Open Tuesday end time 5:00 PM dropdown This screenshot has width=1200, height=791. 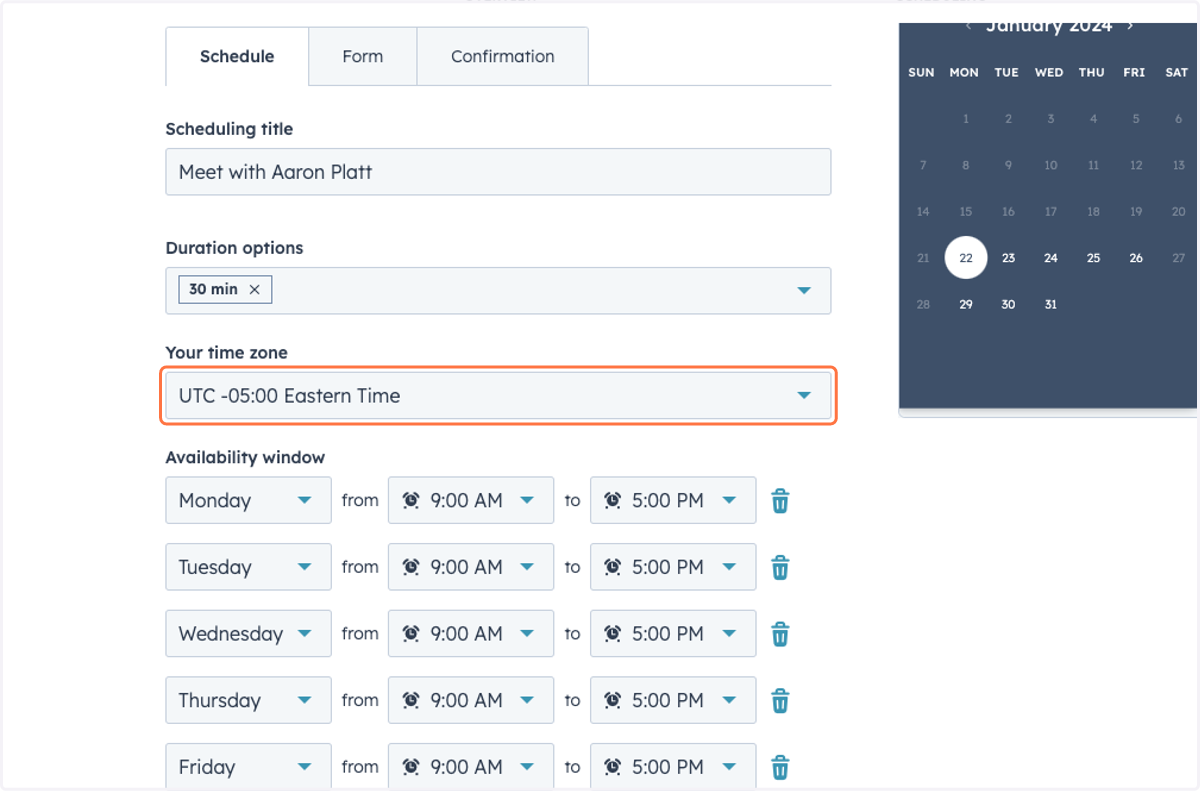[673, 567]
